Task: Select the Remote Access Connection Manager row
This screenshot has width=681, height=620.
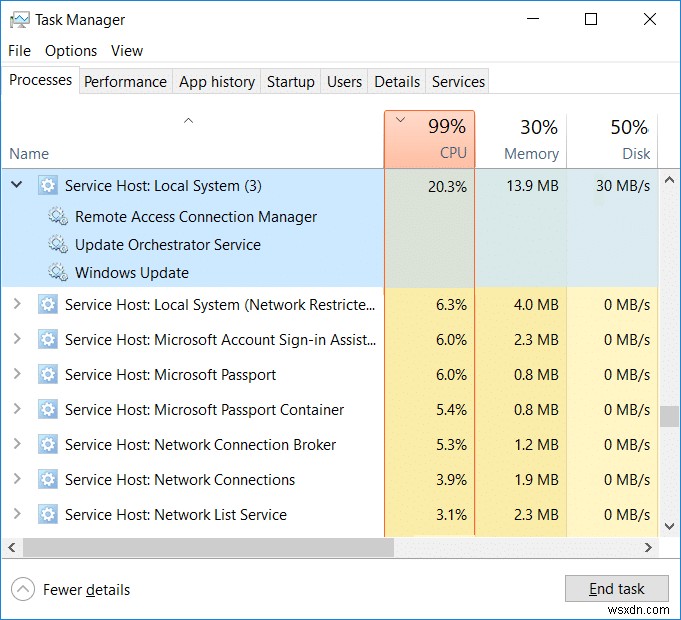Action: pyautogui.click(x=330, y=216)
